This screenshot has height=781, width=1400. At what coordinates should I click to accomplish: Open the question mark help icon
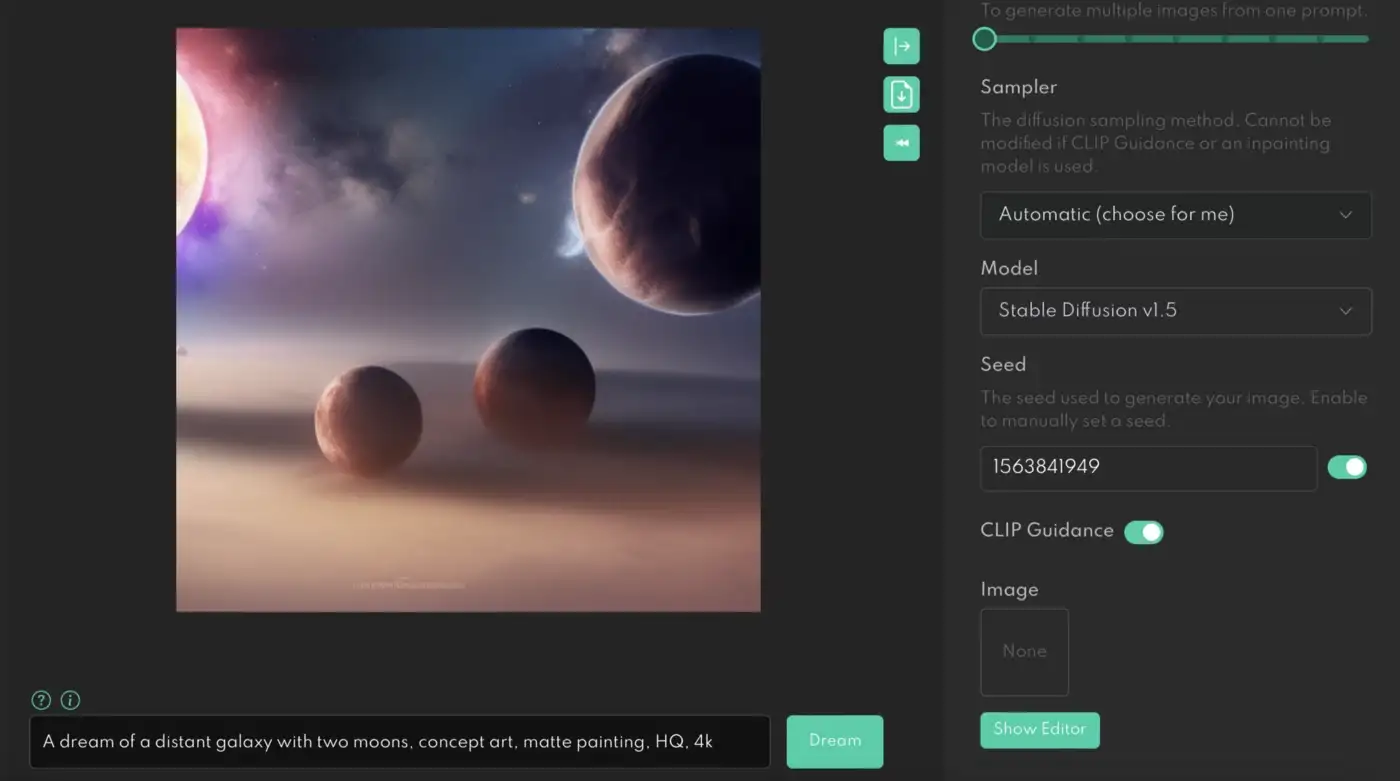(x=41, y=700)
